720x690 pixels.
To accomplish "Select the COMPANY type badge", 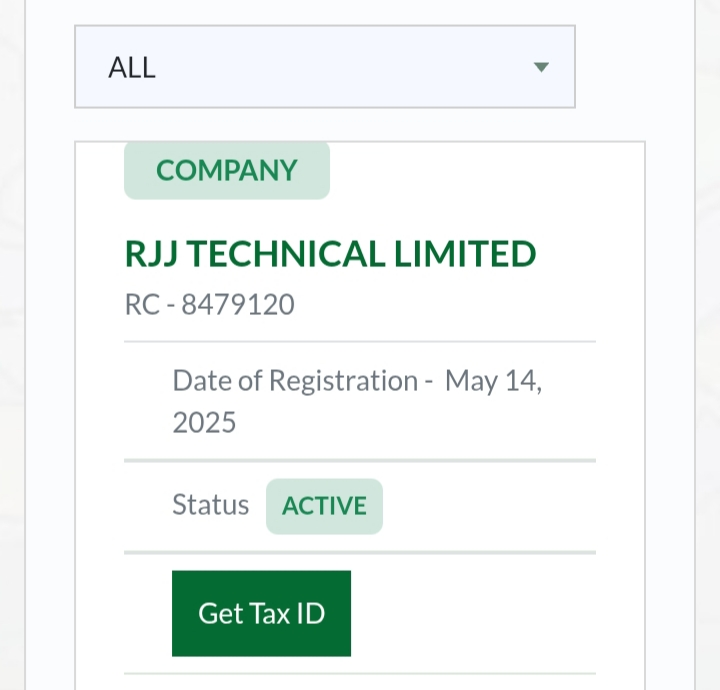I will coord(227,170).
